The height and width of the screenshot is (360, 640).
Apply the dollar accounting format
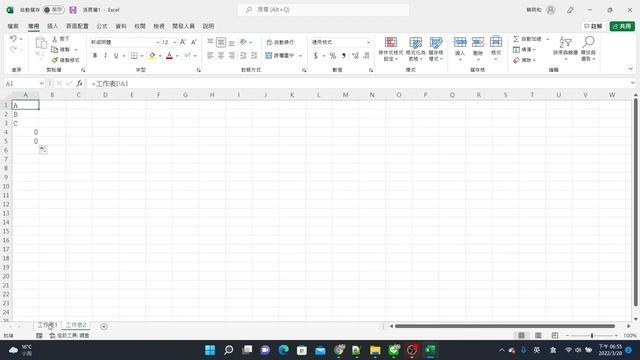pos(316,56)
